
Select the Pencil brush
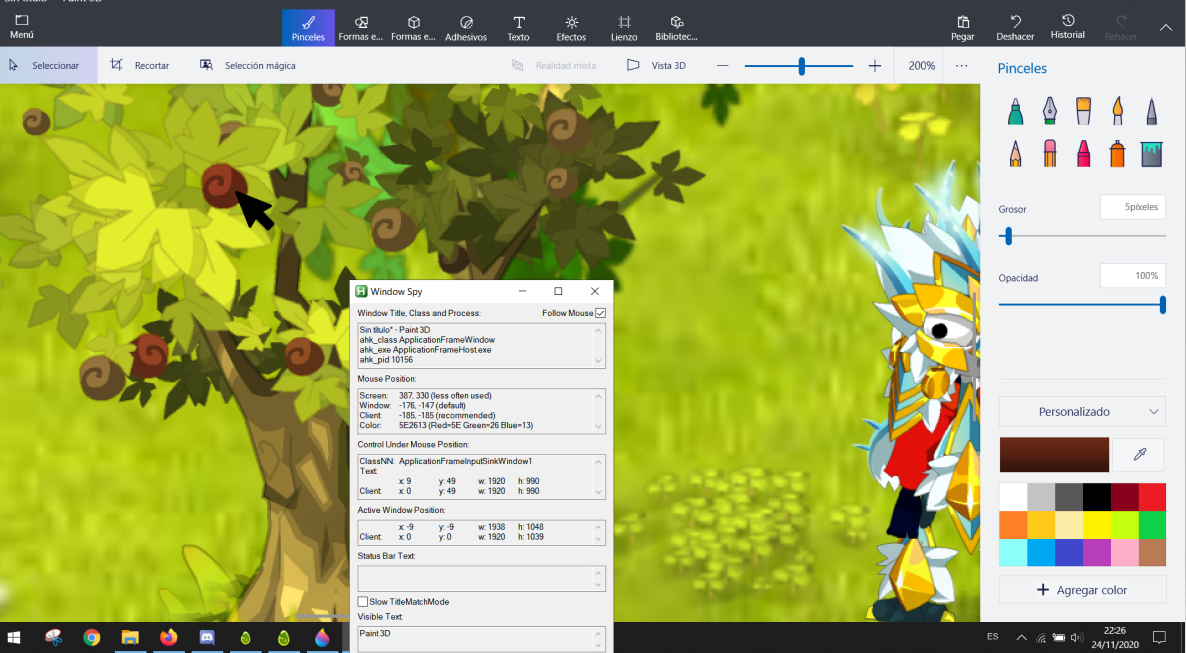coord(1015,154)
